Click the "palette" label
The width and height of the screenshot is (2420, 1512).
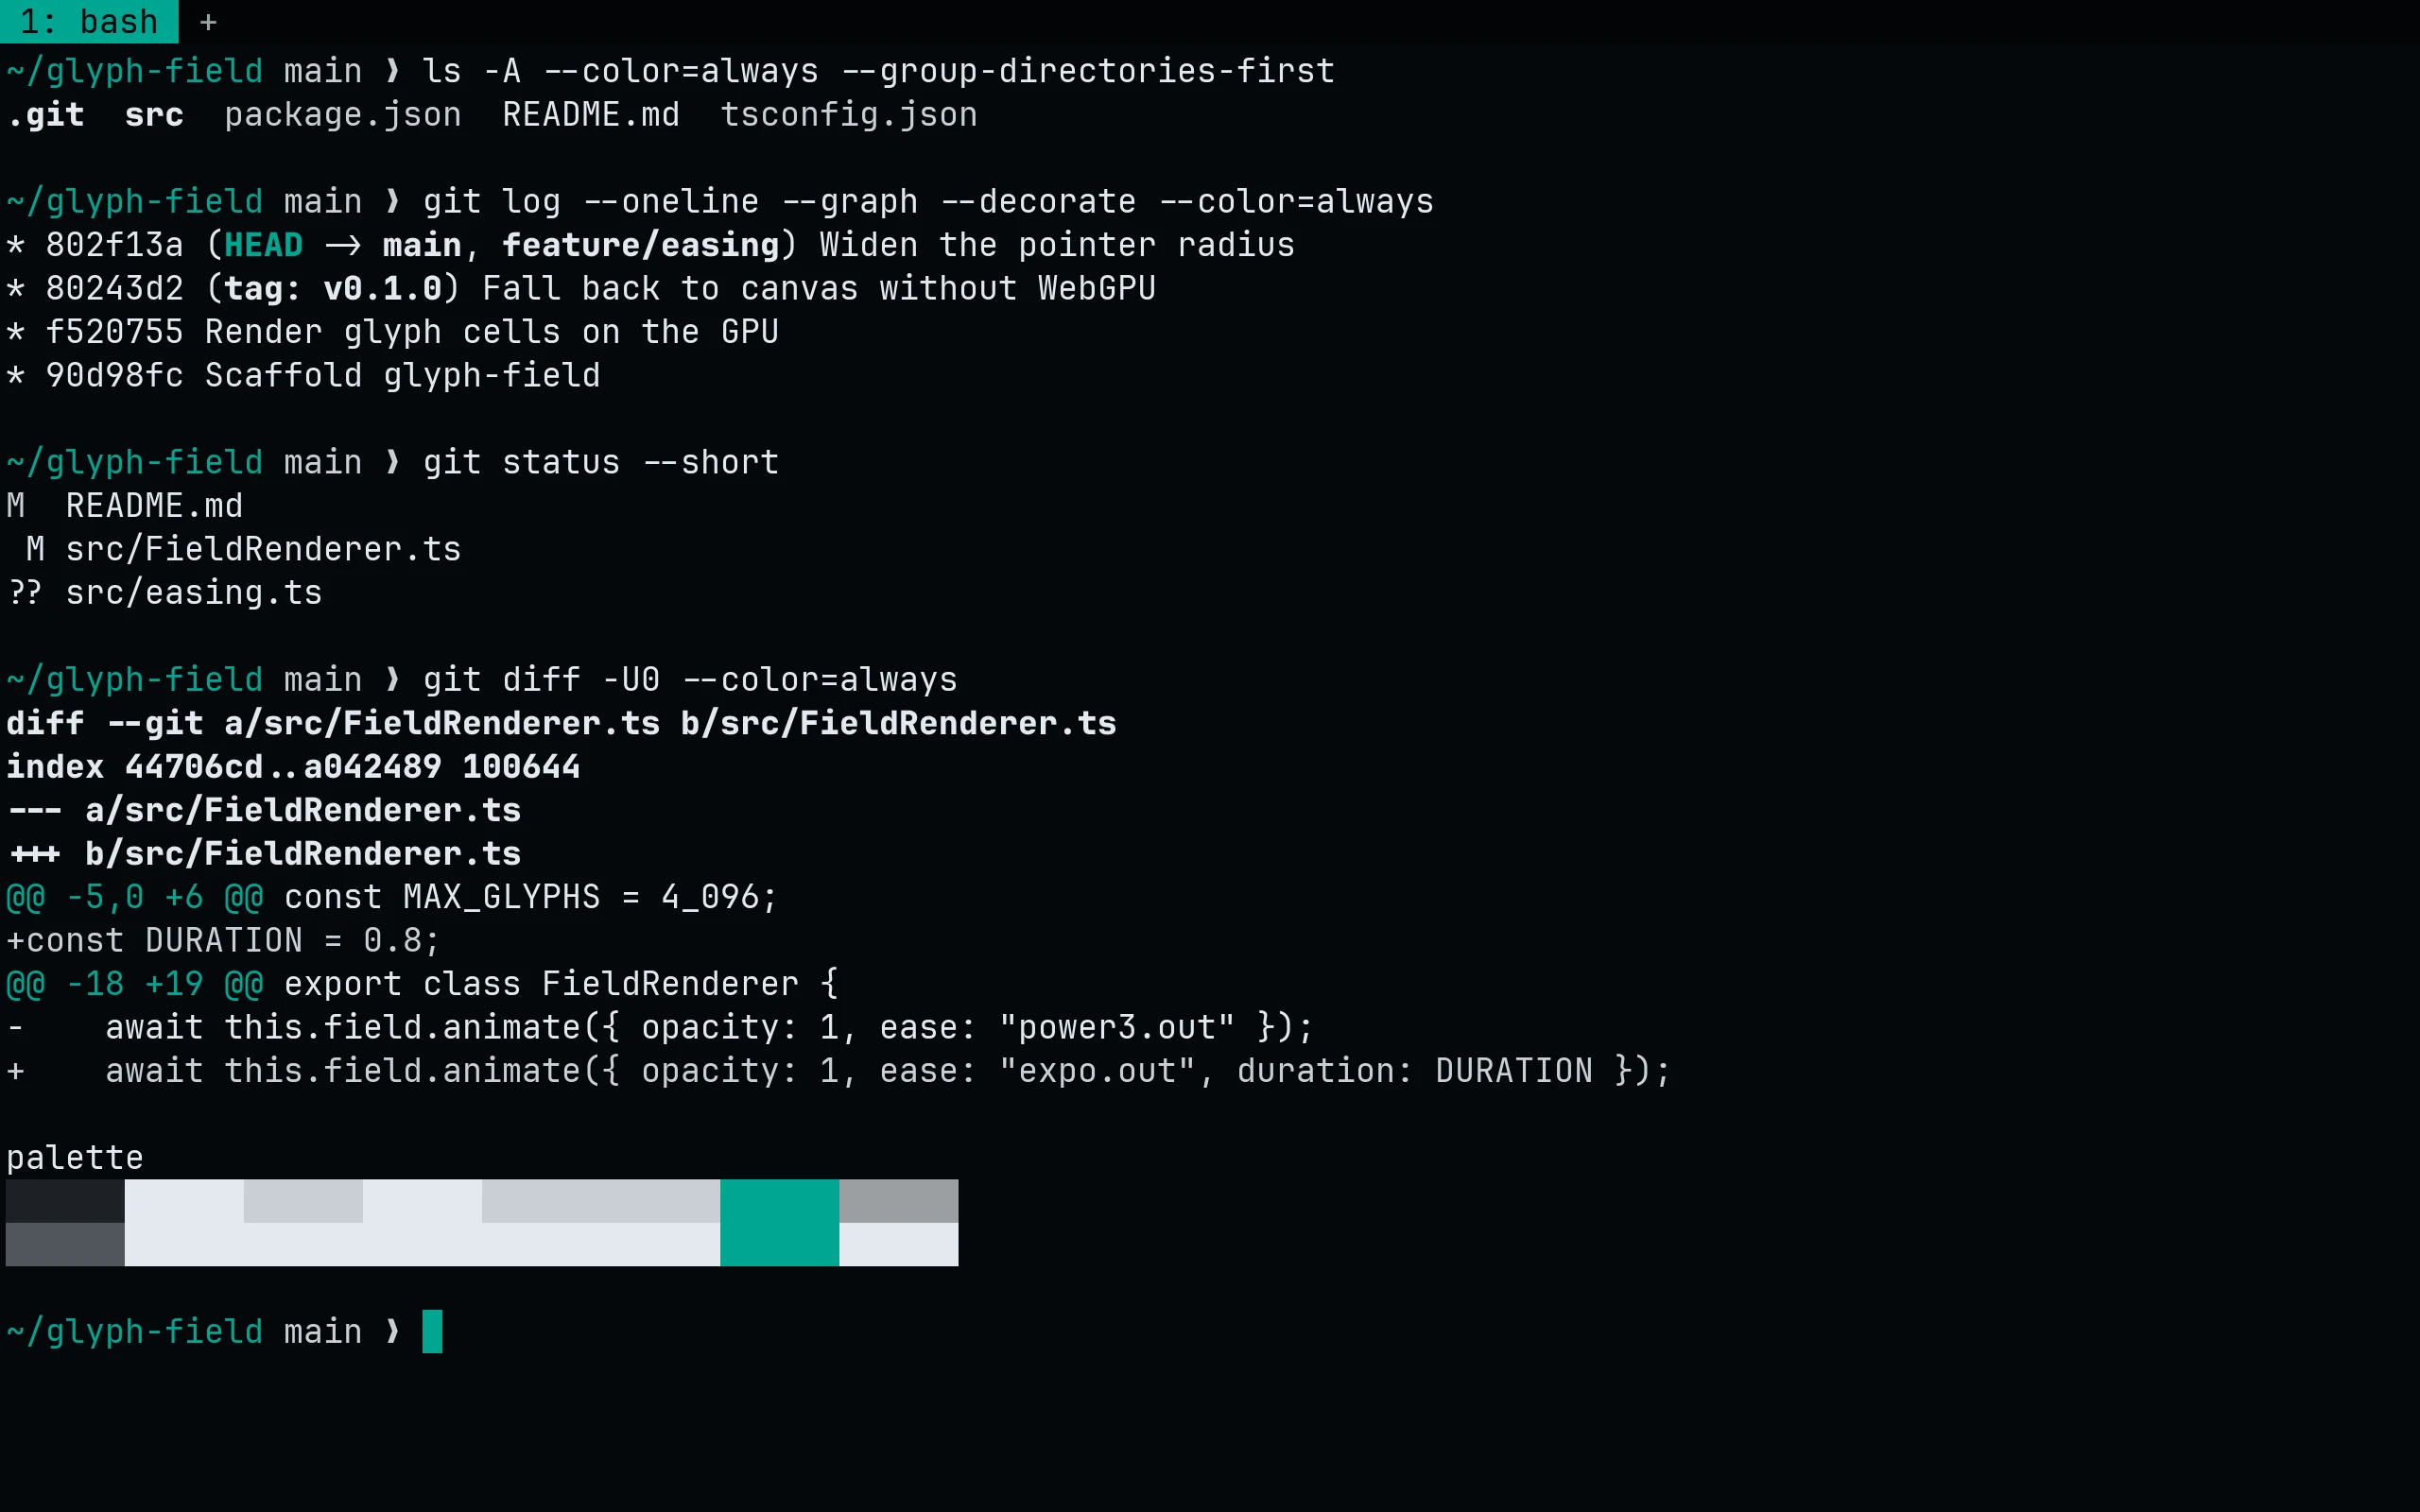coord(75,1158)
